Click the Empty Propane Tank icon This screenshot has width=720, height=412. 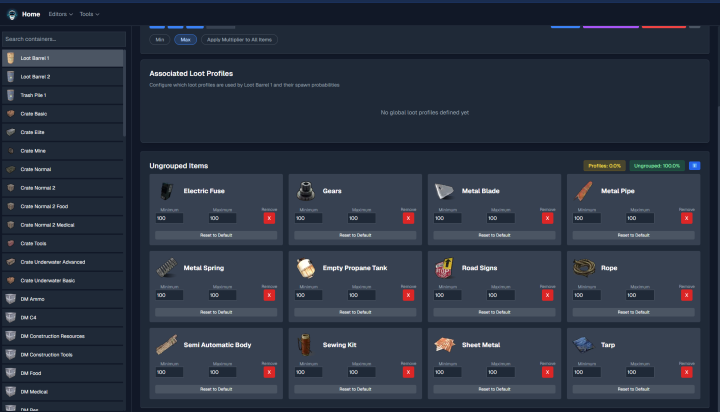click(305, 268)
